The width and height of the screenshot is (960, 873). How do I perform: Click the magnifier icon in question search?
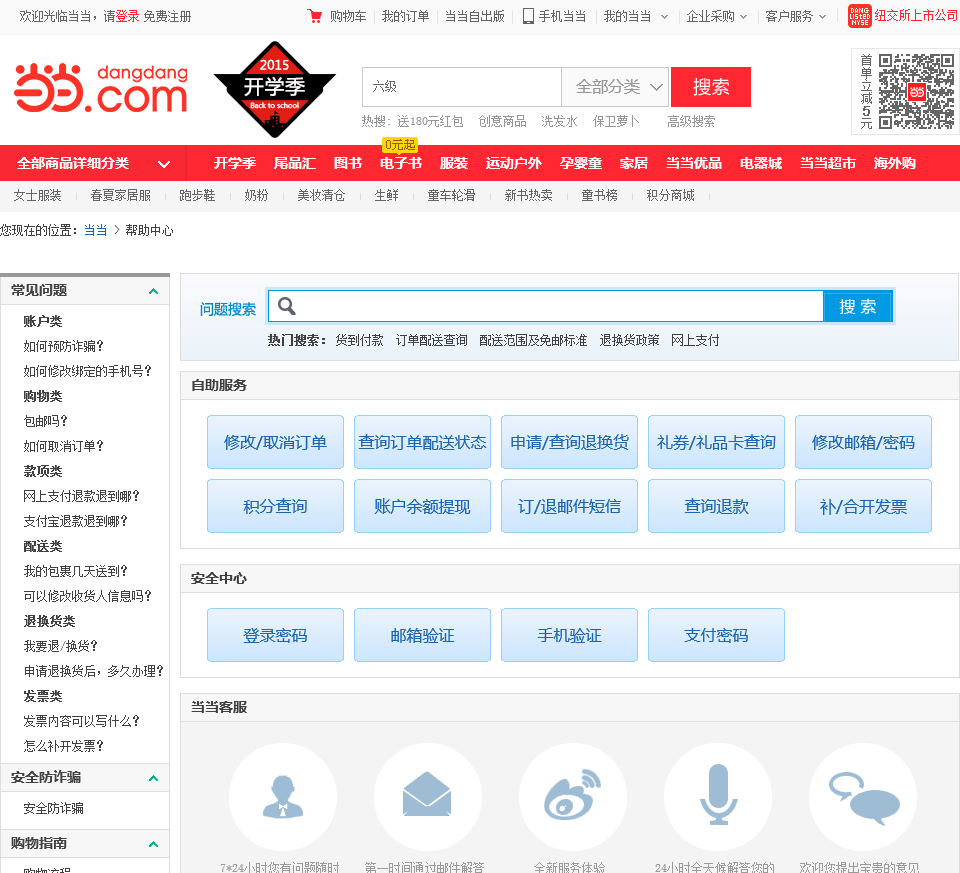tap(287, 306)
